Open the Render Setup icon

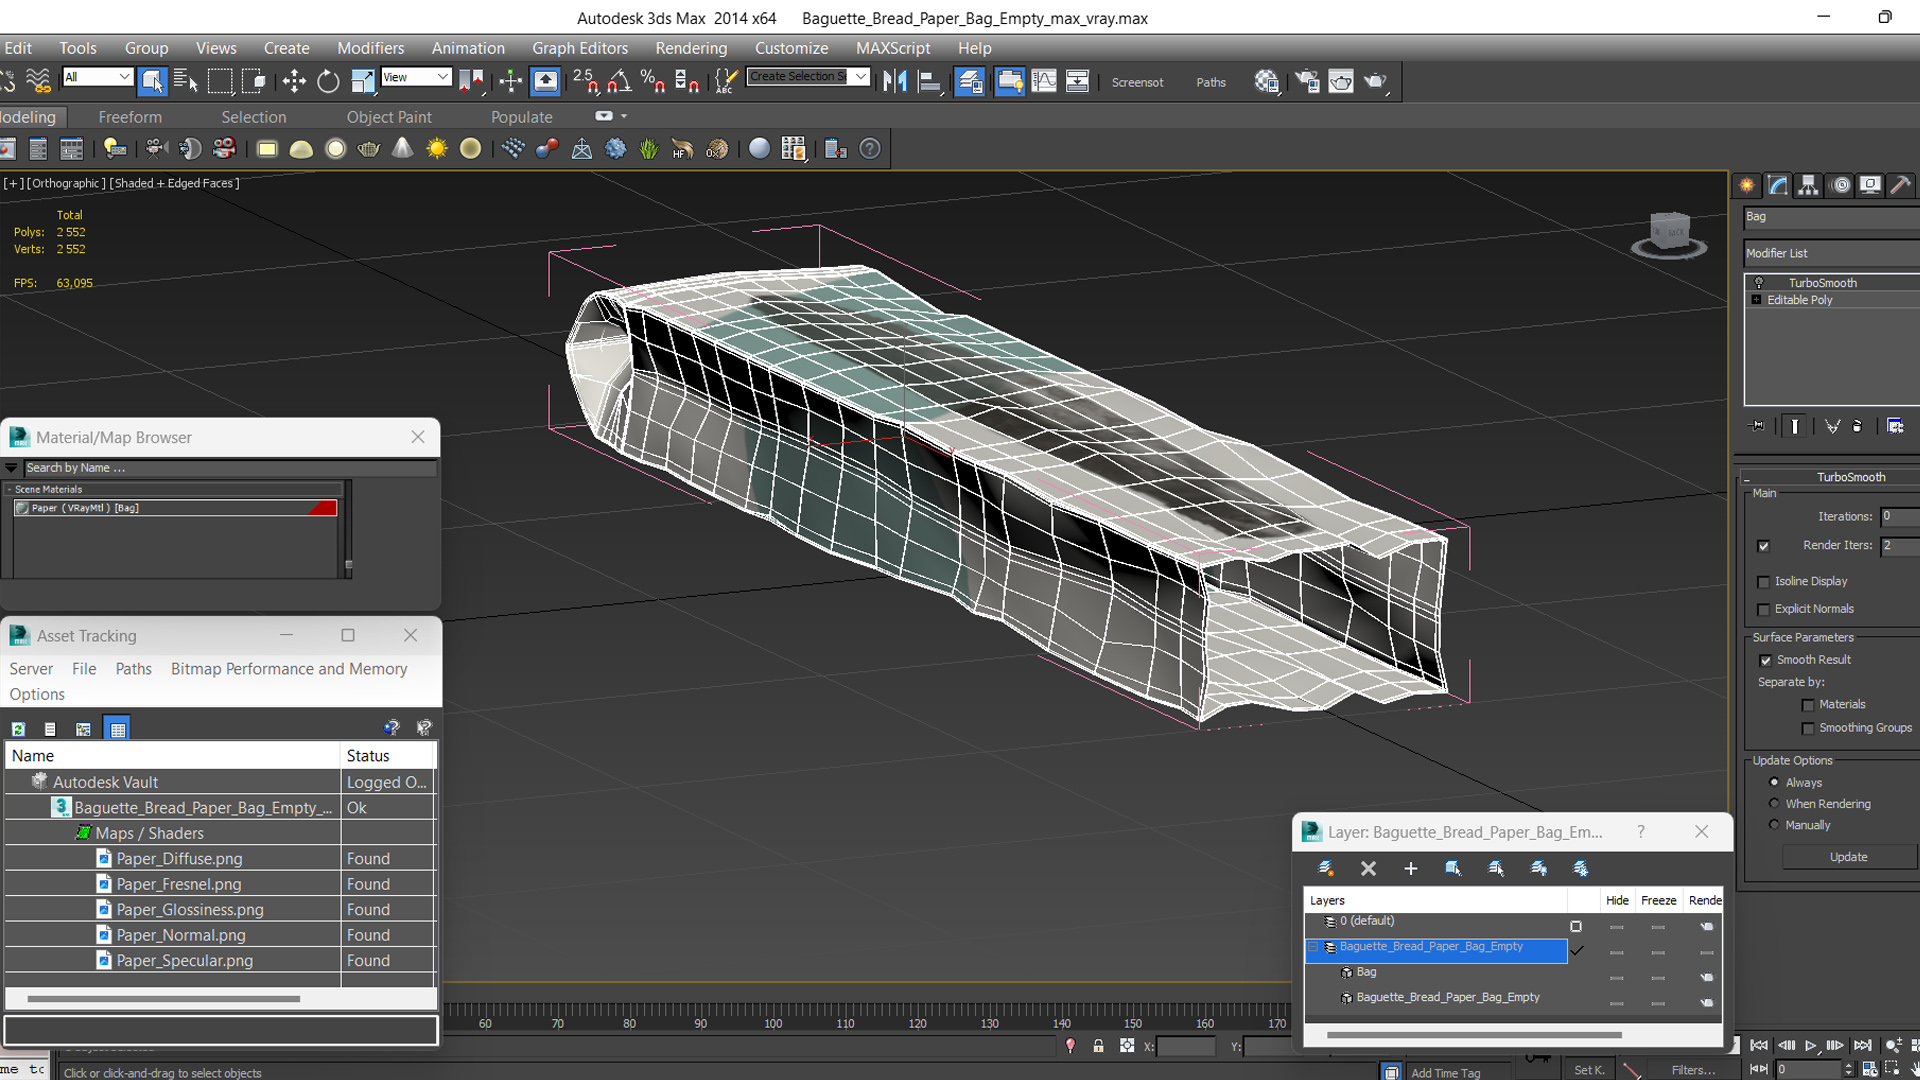[x=1307, y=81]
